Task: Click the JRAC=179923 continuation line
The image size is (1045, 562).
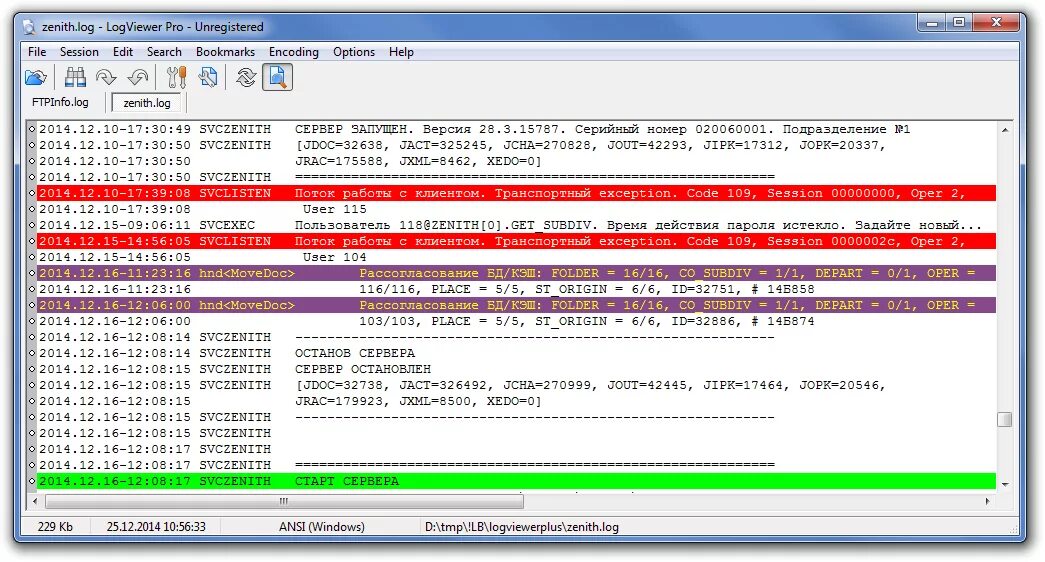Action: tap(517, 401)
